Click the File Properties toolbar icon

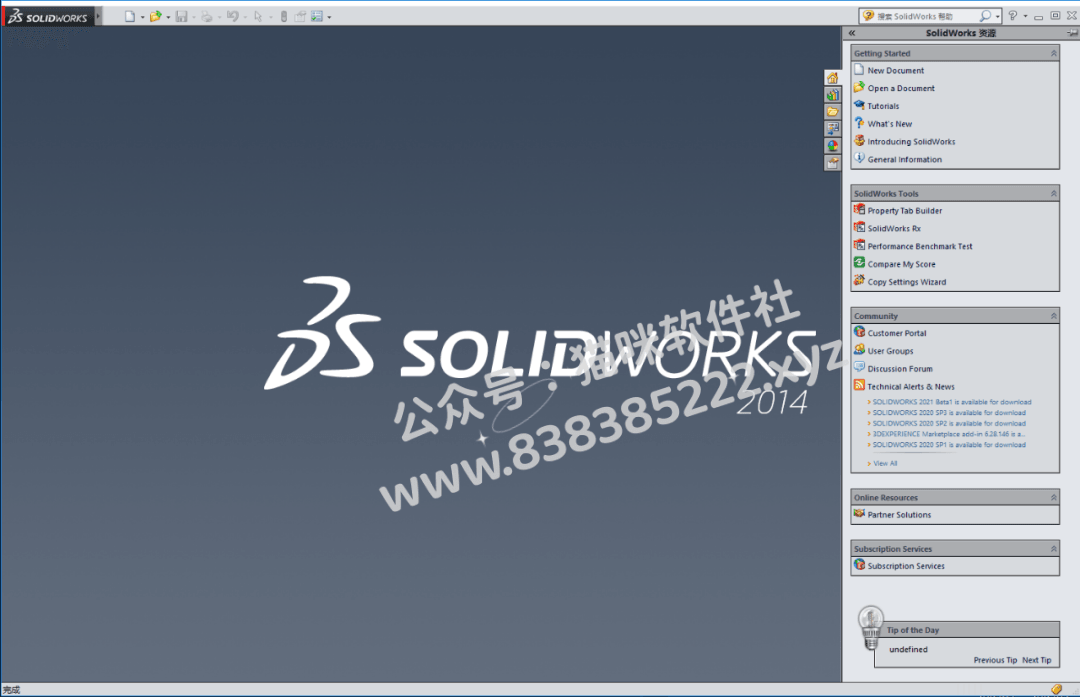click(300, 17)
